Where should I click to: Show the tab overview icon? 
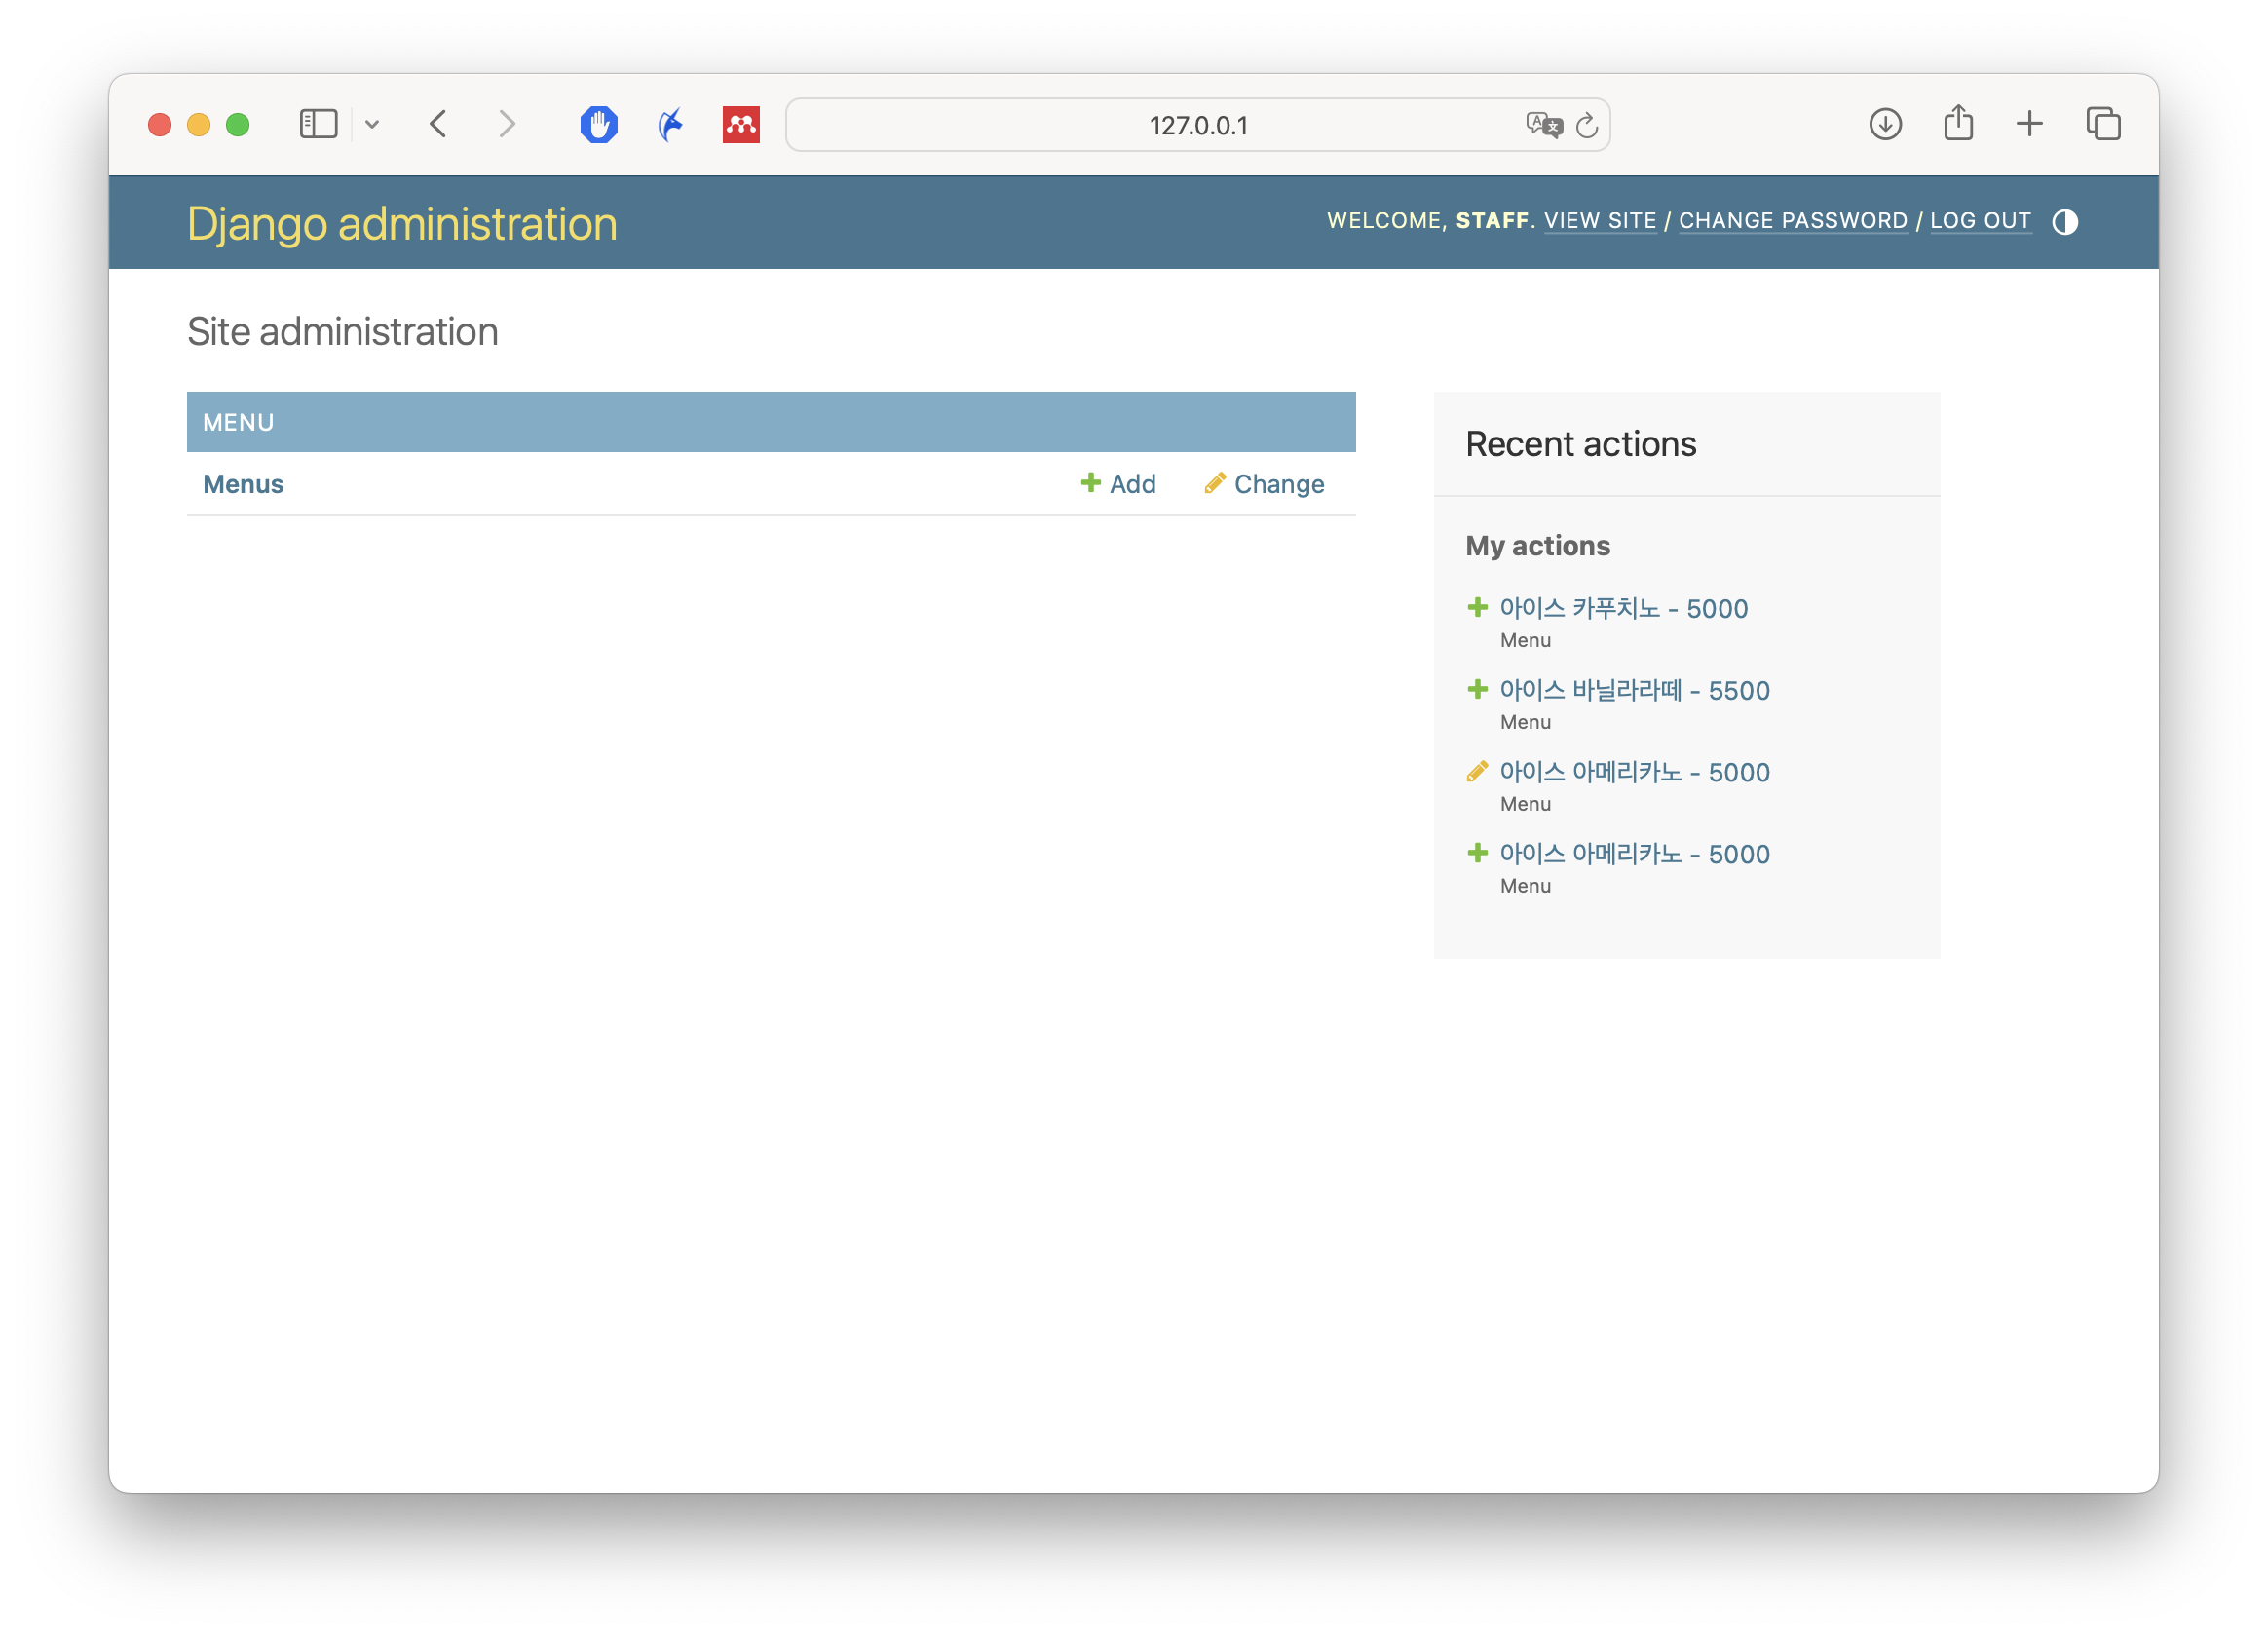pos(2103,124)
